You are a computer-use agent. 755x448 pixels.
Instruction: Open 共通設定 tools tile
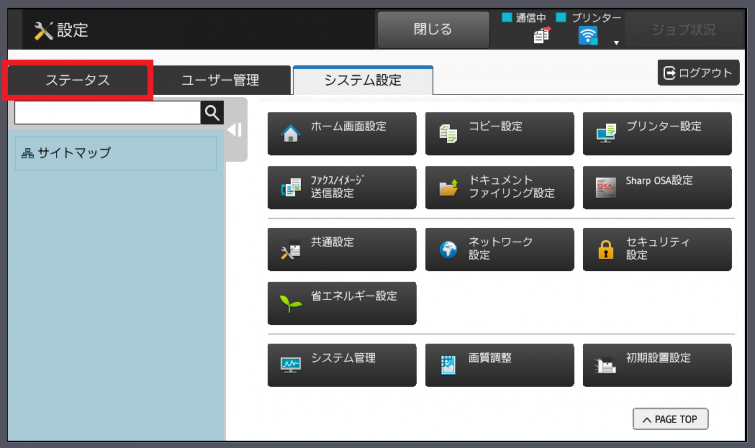[341, 249]
